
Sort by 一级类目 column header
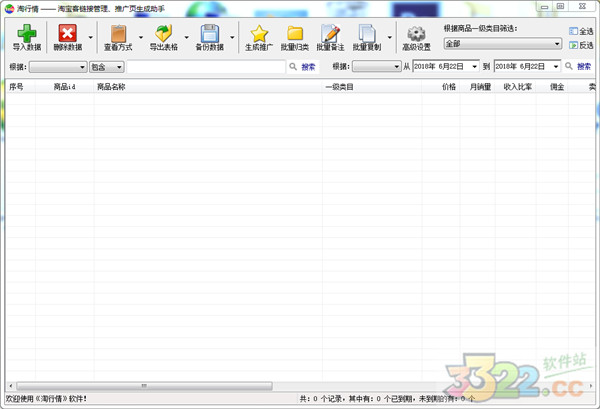pyautogui.click(x=339, y=87)
